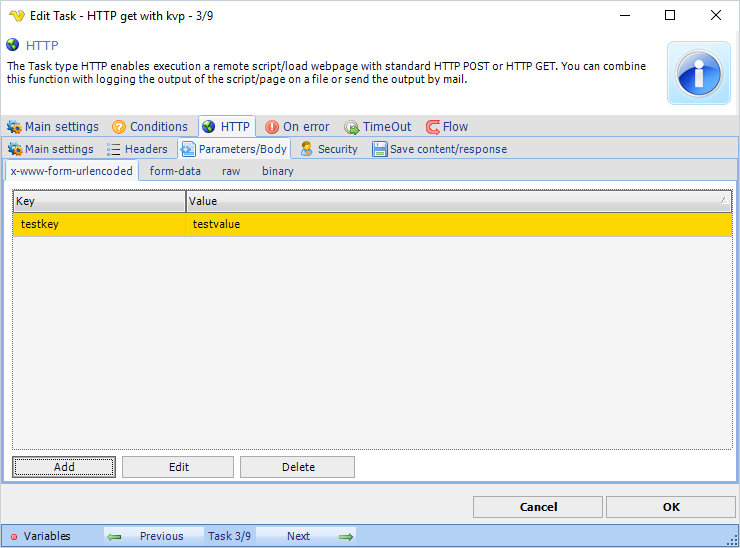Switch to the Security sub-tab
The height and width of the screenshot is (548, 740).
tap(329, 149)
